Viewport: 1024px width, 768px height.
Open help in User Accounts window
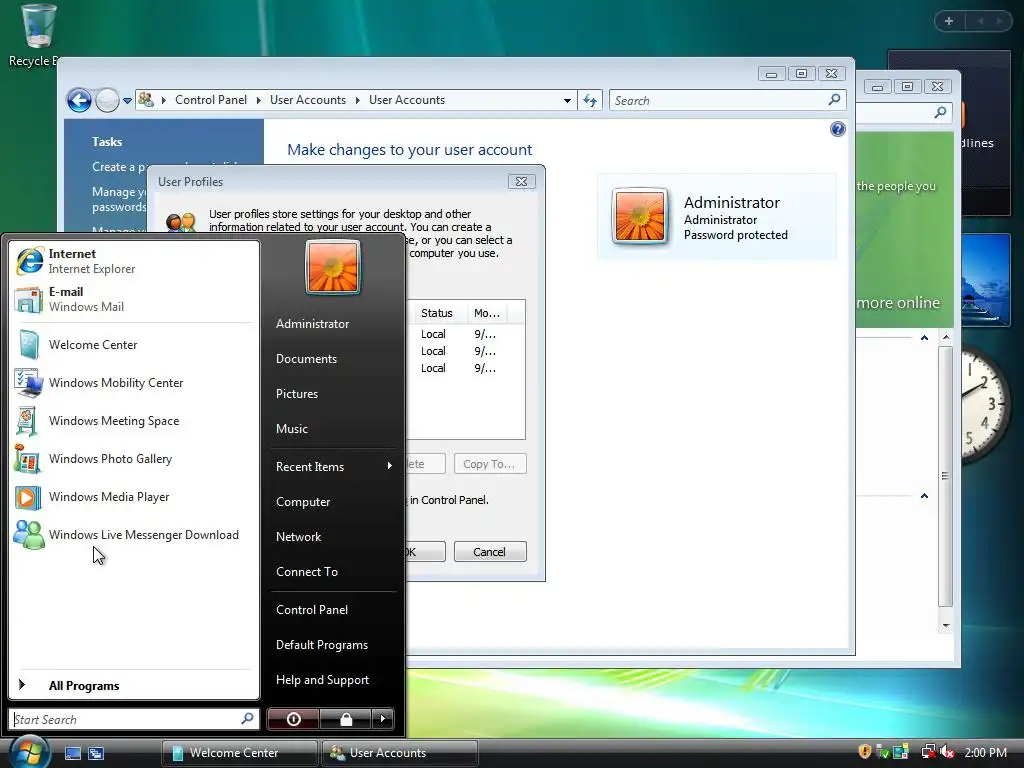837,129
